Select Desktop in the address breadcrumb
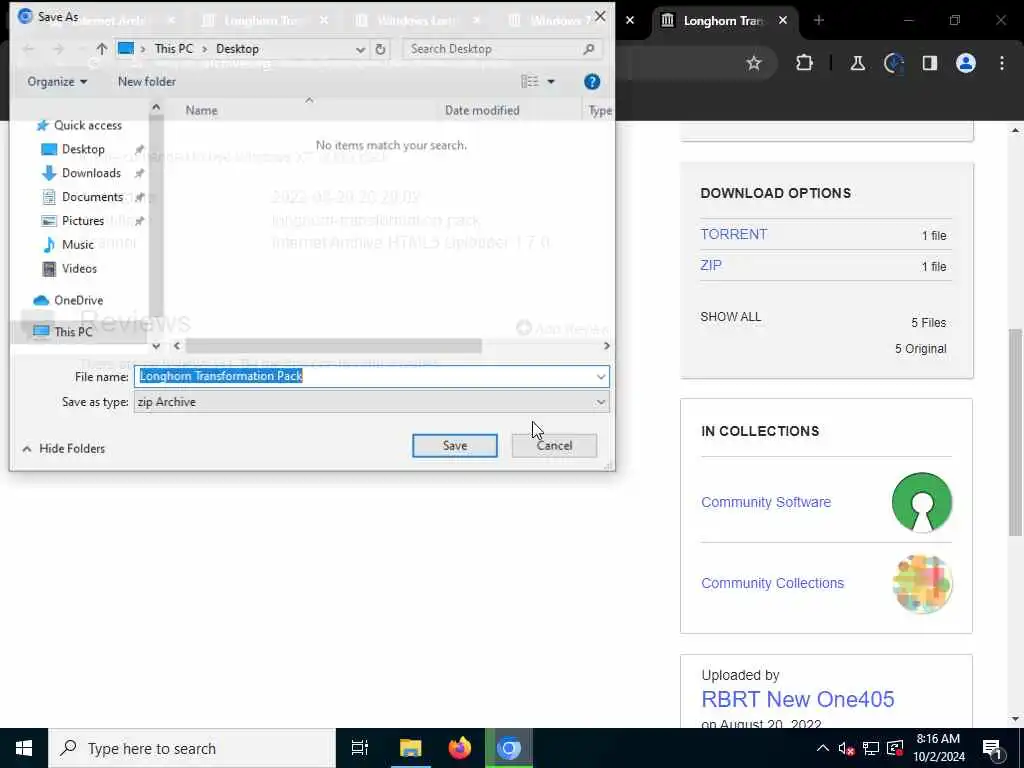The width and height of the screenshot is (1024, 768). point(237,49)
